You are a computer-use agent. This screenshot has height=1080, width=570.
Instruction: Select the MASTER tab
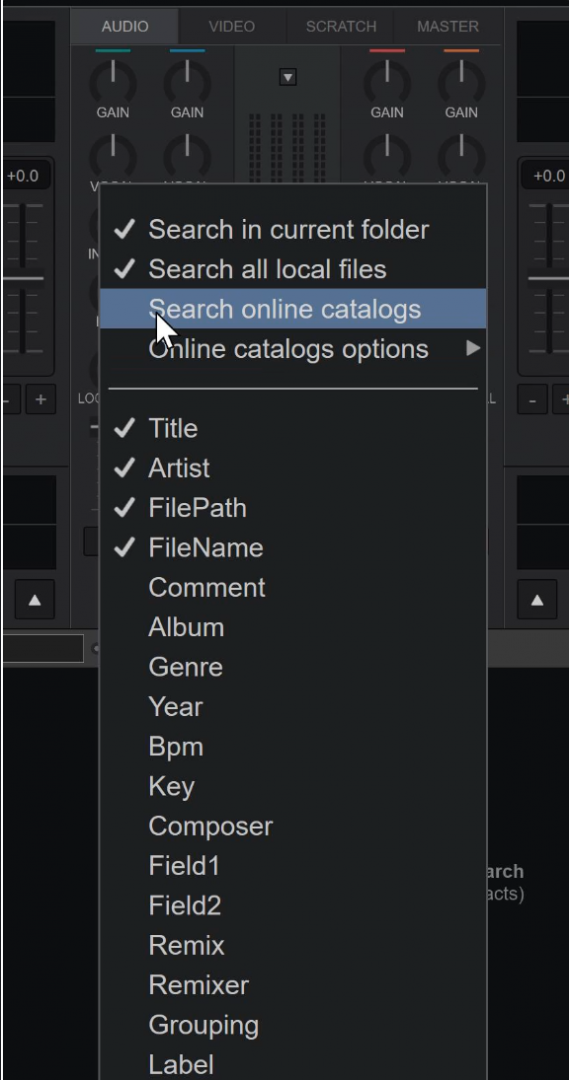[447, 26]
